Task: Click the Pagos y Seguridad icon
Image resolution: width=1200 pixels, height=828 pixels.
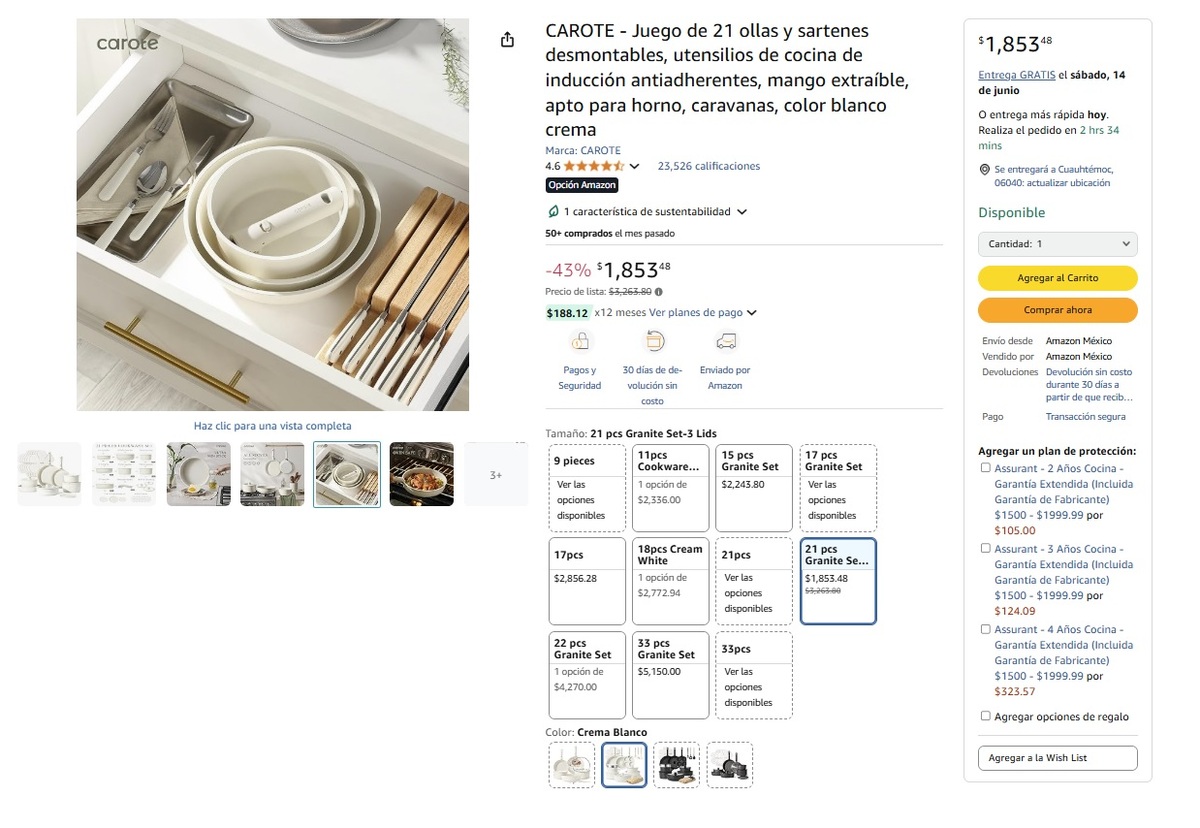Action: (580, 342)
